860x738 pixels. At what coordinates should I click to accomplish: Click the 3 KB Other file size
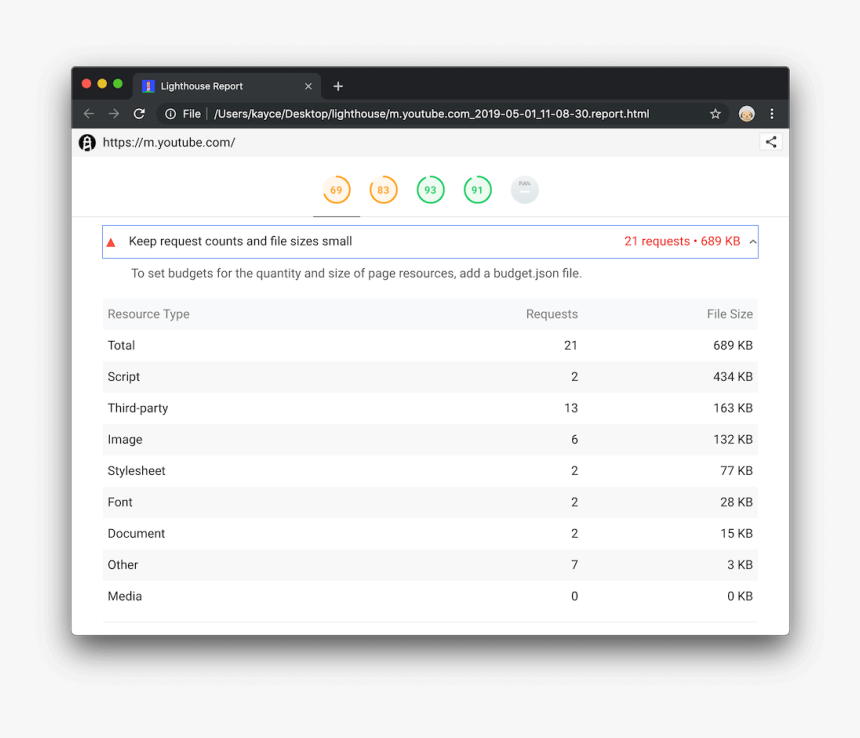pos(740,565)
